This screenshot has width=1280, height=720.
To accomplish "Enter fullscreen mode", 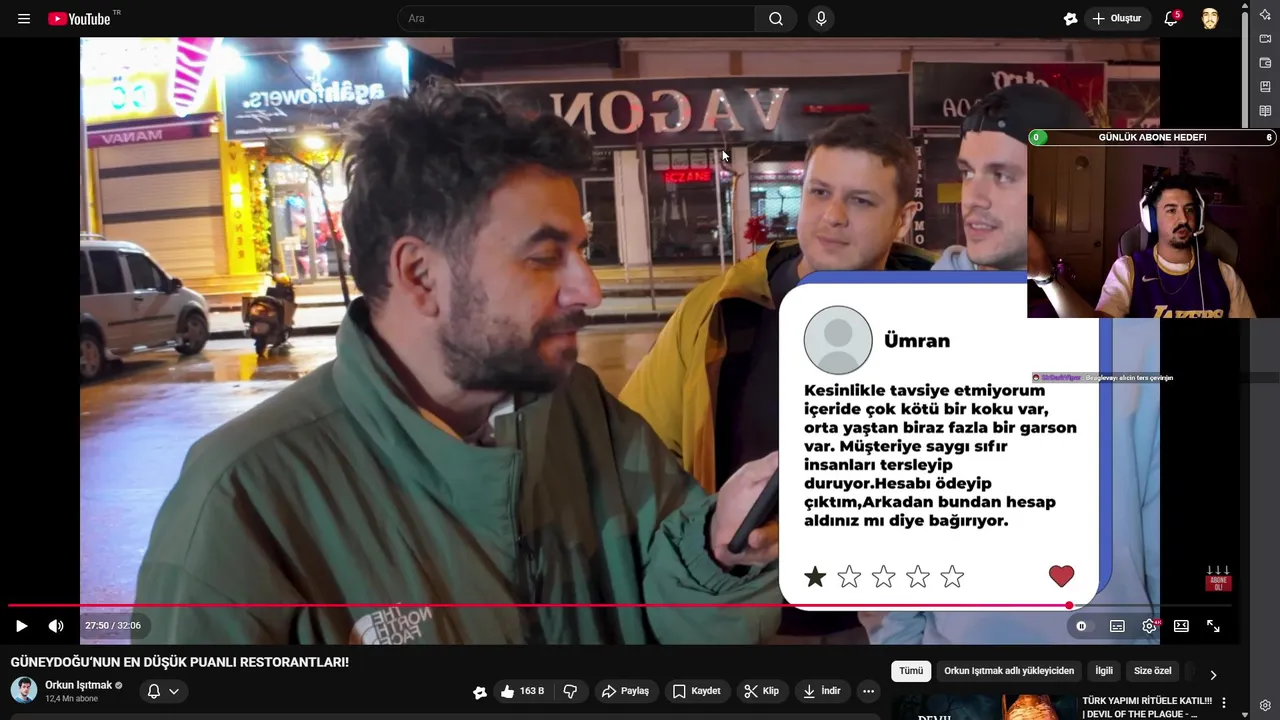I will (1213, 626).
